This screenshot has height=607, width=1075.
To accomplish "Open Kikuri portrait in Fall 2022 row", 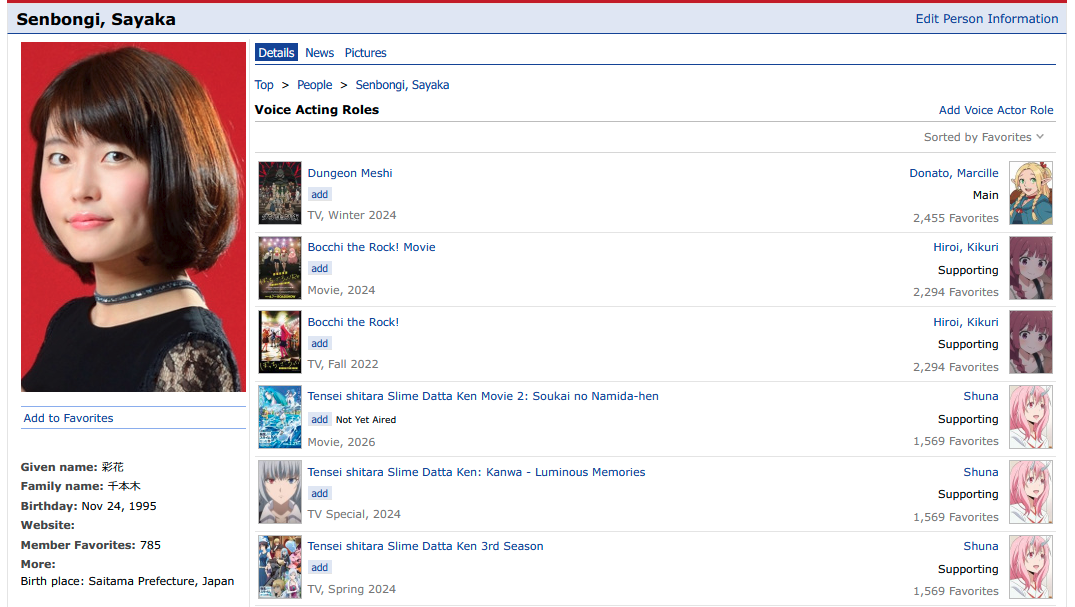I will point(1030,342).
